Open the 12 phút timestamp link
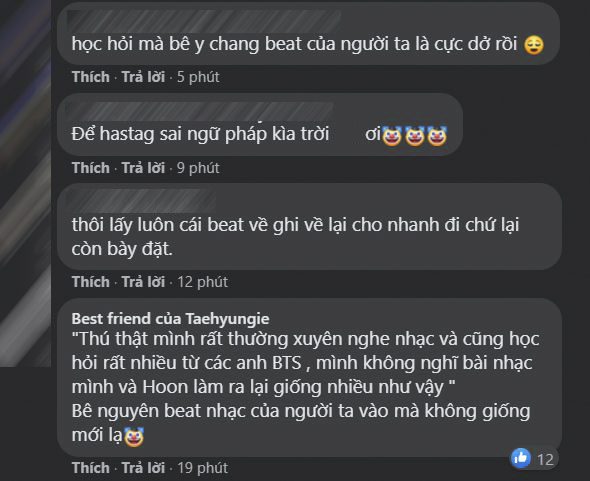 (x=202, y=282)
